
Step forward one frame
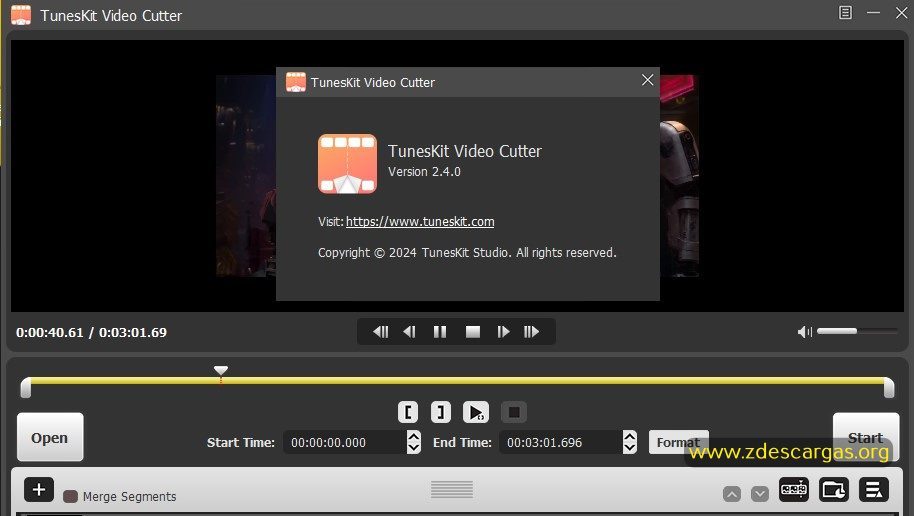pos(503,332)
